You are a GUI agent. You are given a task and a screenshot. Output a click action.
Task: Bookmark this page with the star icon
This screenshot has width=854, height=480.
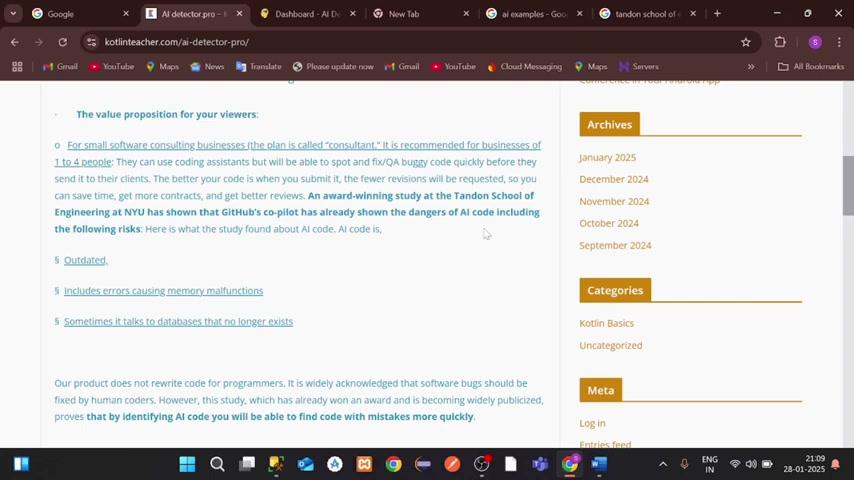tap(746, 42)
